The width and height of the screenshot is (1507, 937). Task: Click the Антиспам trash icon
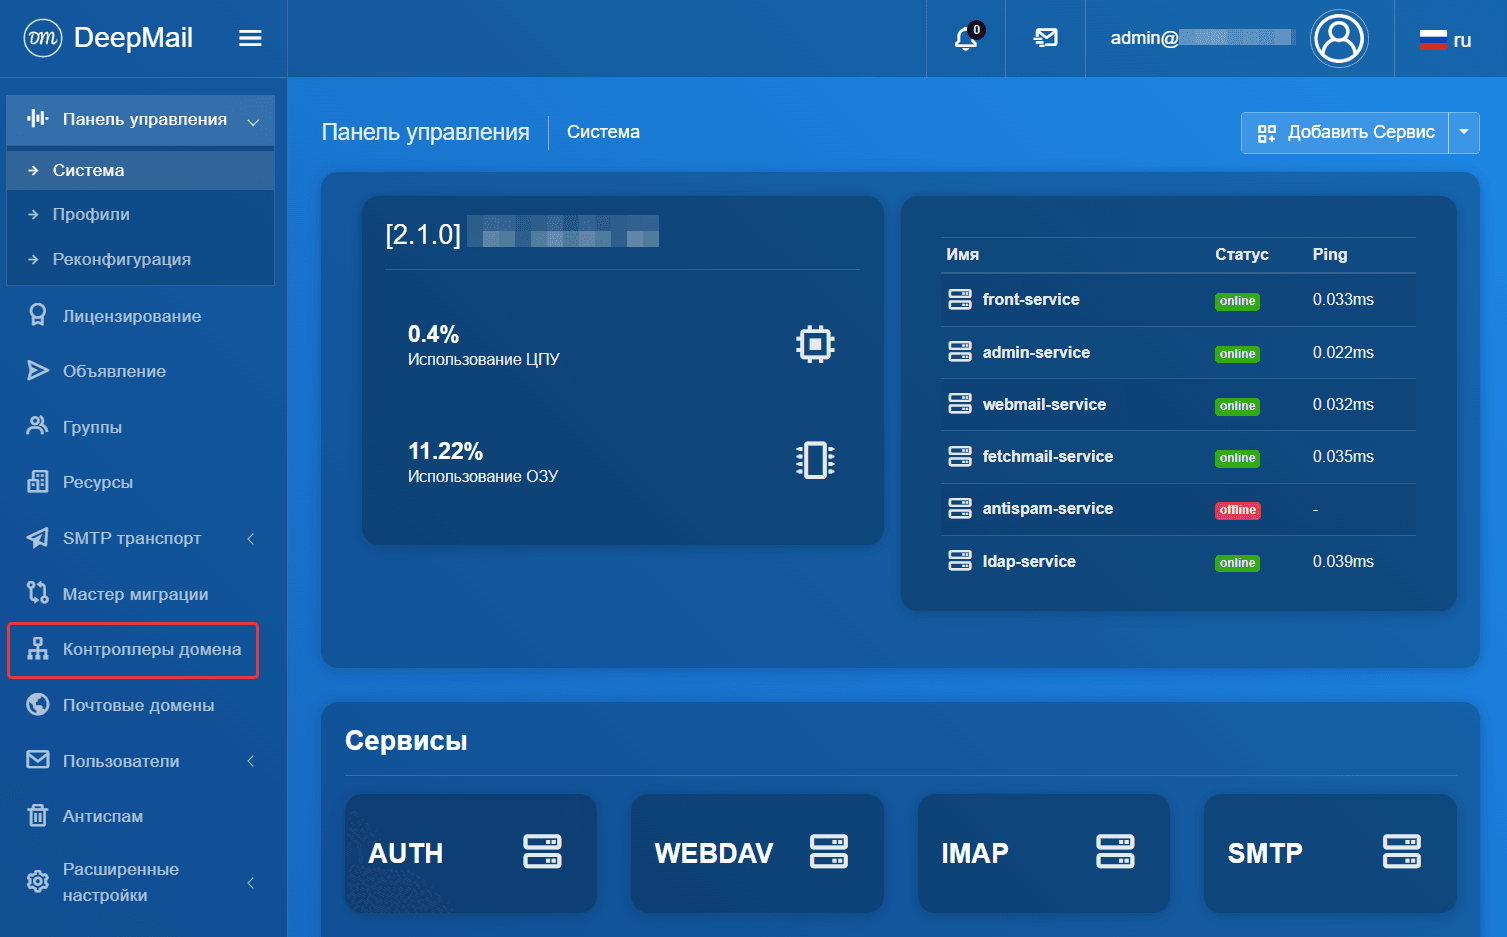38,816
